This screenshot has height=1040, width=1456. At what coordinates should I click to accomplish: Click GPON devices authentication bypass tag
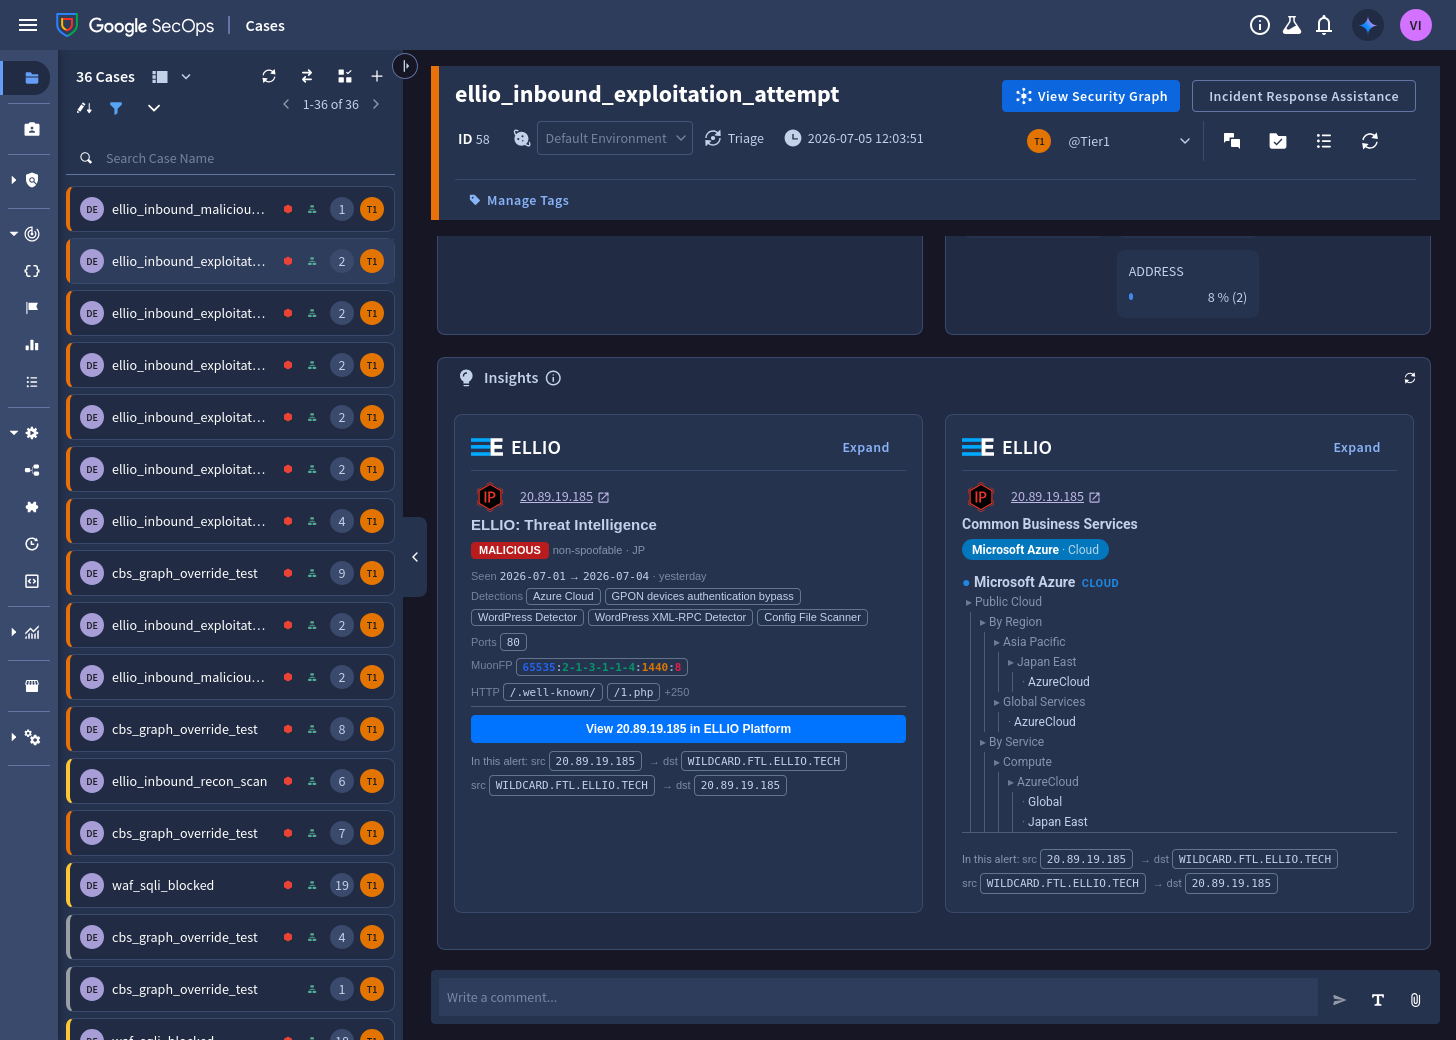(702, 596)
